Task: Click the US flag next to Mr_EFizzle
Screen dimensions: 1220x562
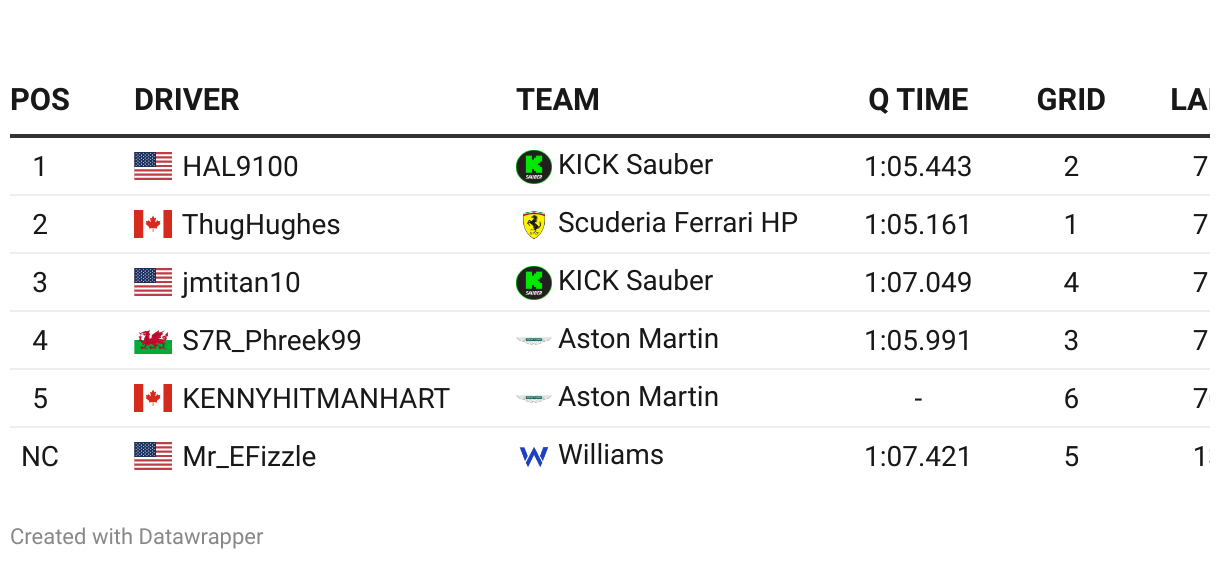Action: coord(153,456)
